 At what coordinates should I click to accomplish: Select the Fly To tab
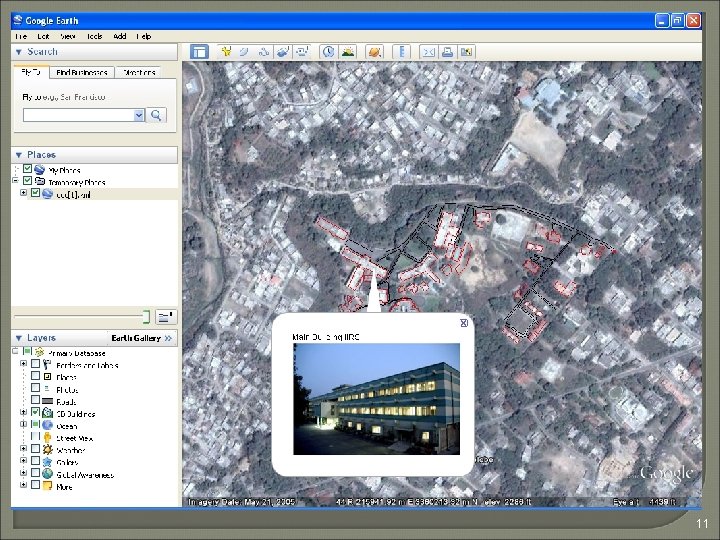[31, 72]
